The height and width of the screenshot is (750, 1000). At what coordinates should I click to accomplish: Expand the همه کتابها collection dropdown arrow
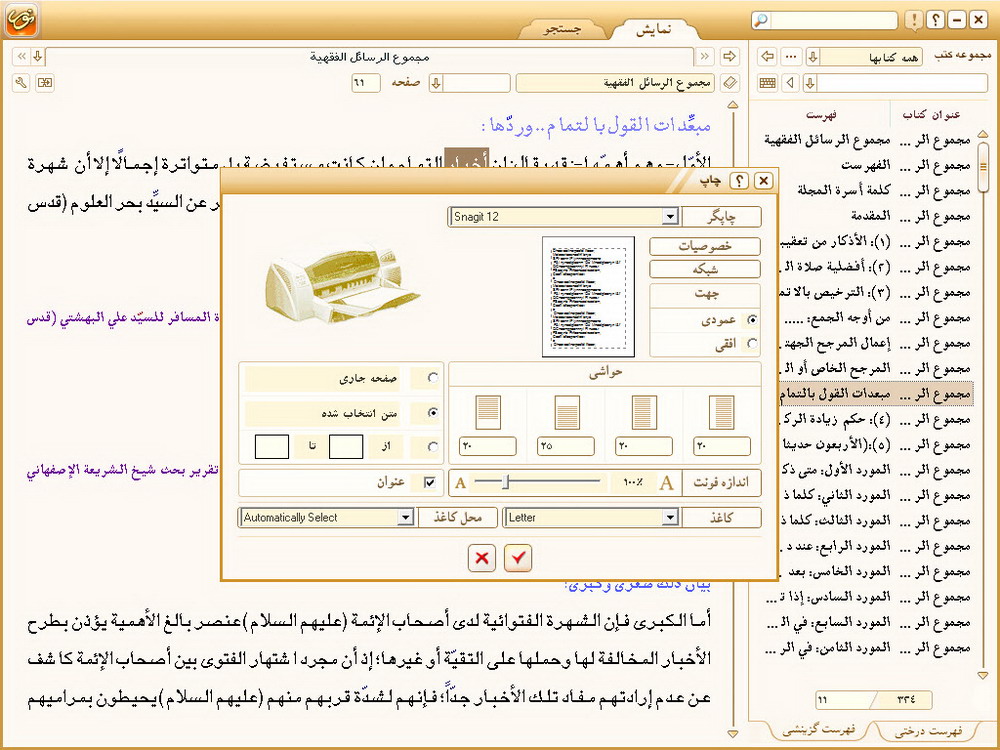[812, 56]
